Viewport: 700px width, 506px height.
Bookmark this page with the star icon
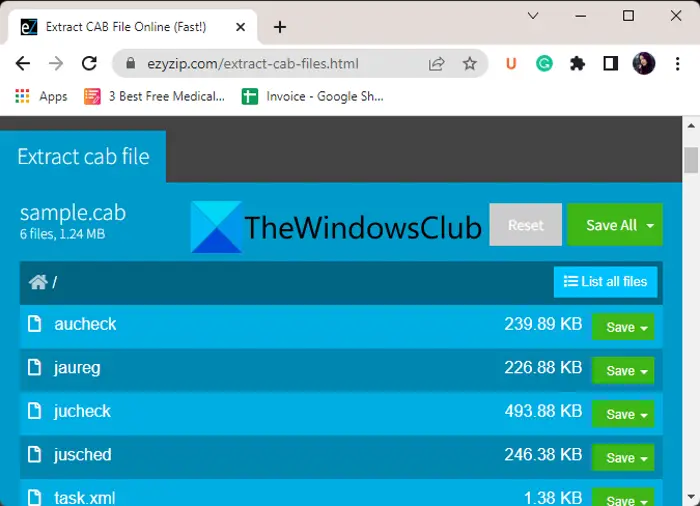469,64
